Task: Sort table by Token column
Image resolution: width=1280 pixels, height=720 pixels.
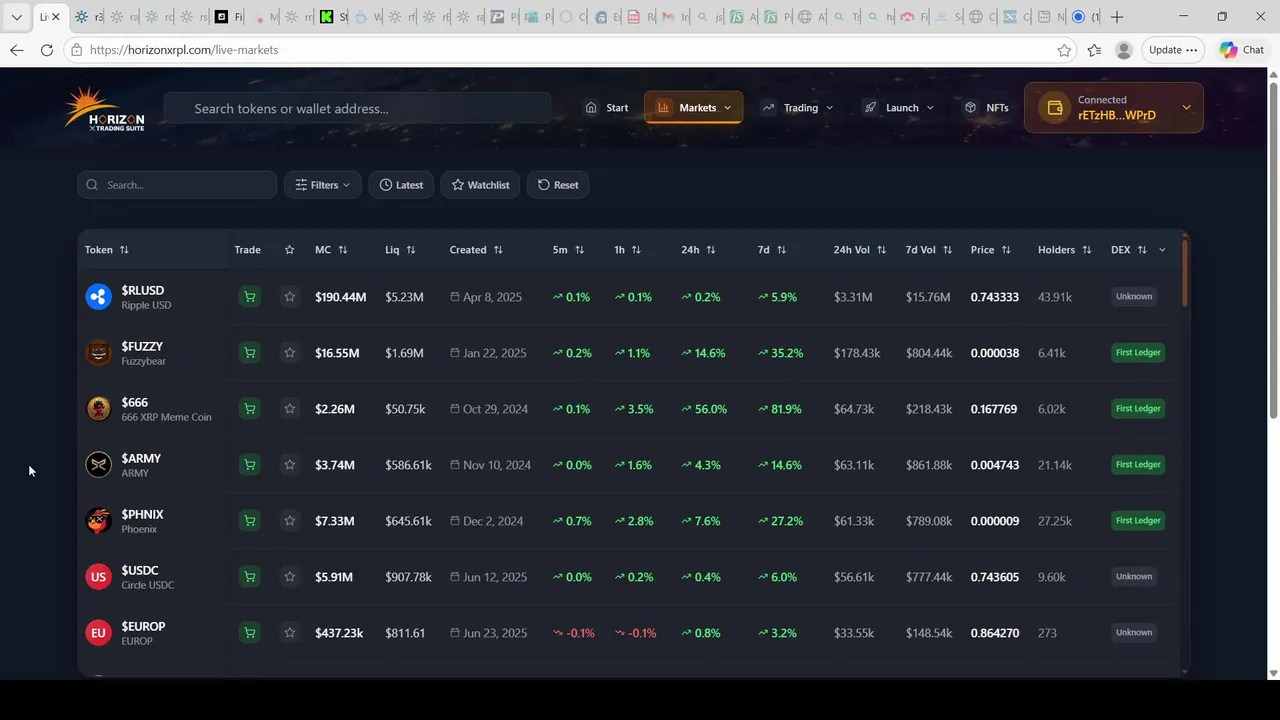Action: 107,250
